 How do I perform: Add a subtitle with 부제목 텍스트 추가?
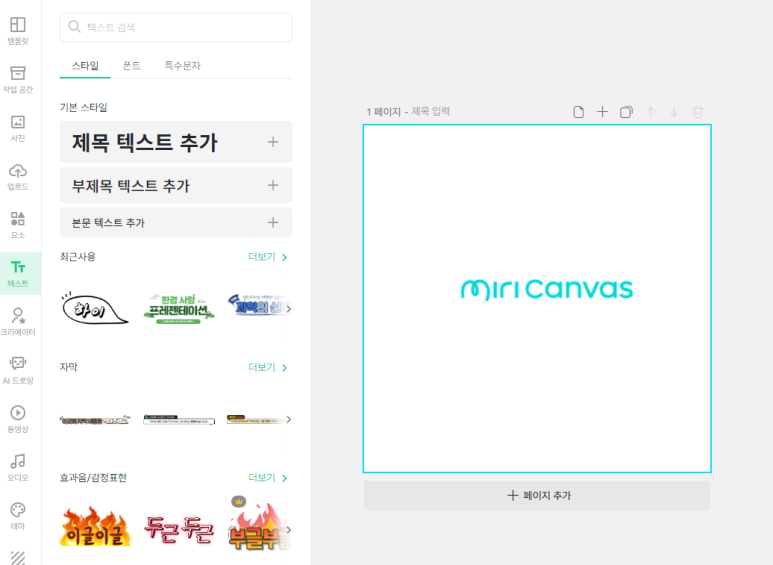pos(176,185)
